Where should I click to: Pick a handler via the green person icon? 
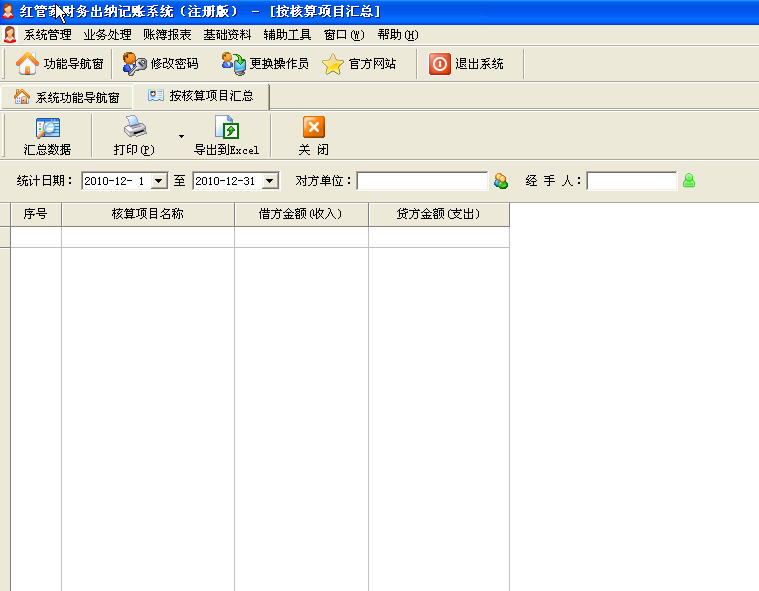(689, 181)
